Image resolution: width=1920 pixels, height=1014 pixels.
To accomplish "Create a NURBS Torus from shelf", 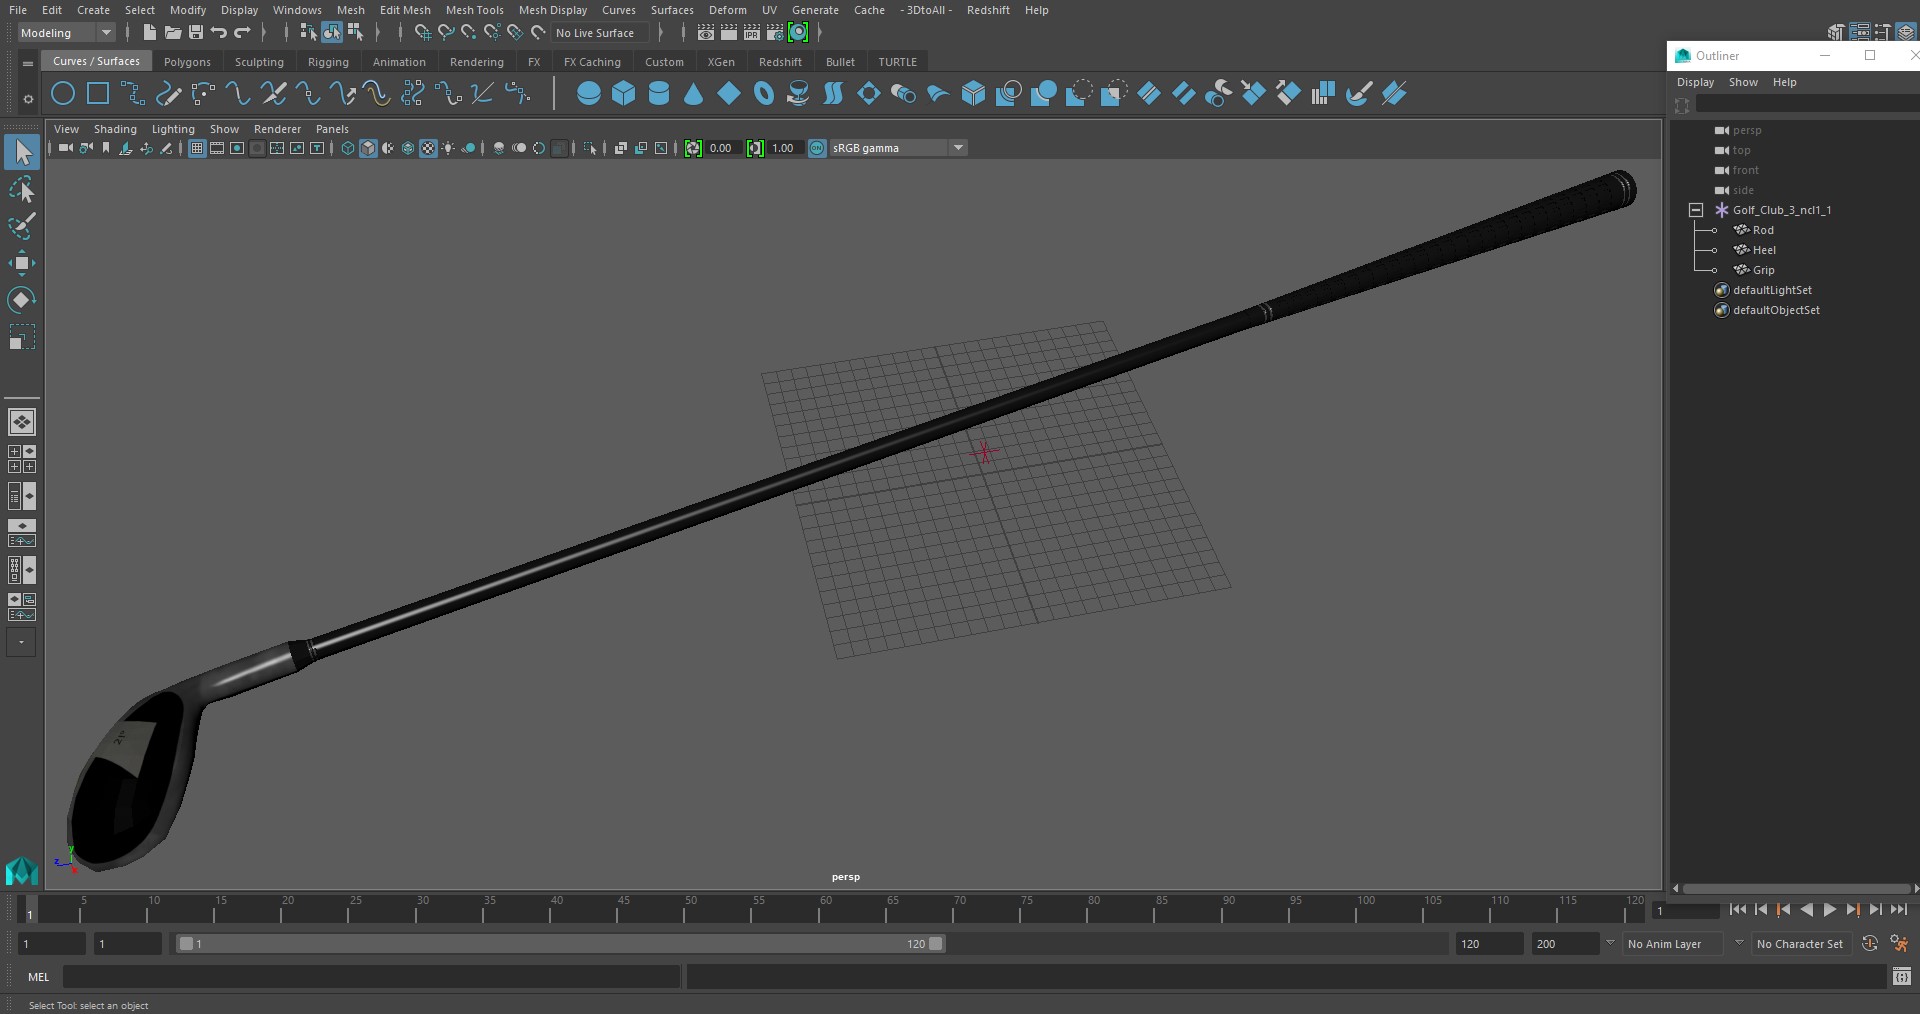I will click(764, 94).
